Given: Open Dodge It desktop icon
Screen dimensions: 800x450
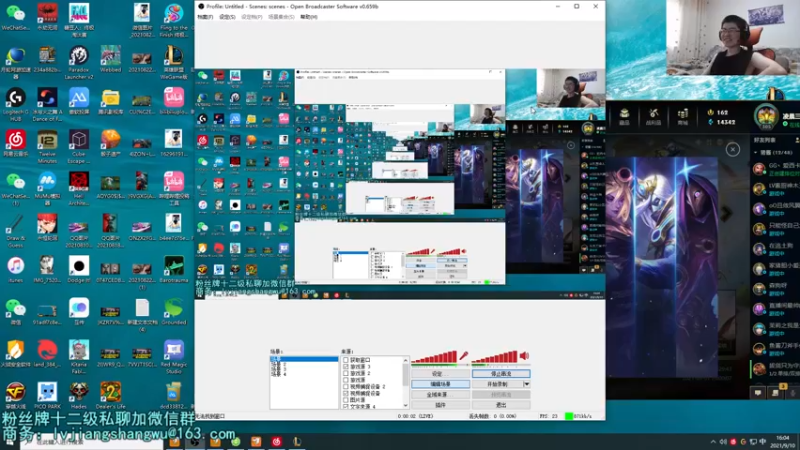Looking at the screenshot, I should click(x=79, y=269).
